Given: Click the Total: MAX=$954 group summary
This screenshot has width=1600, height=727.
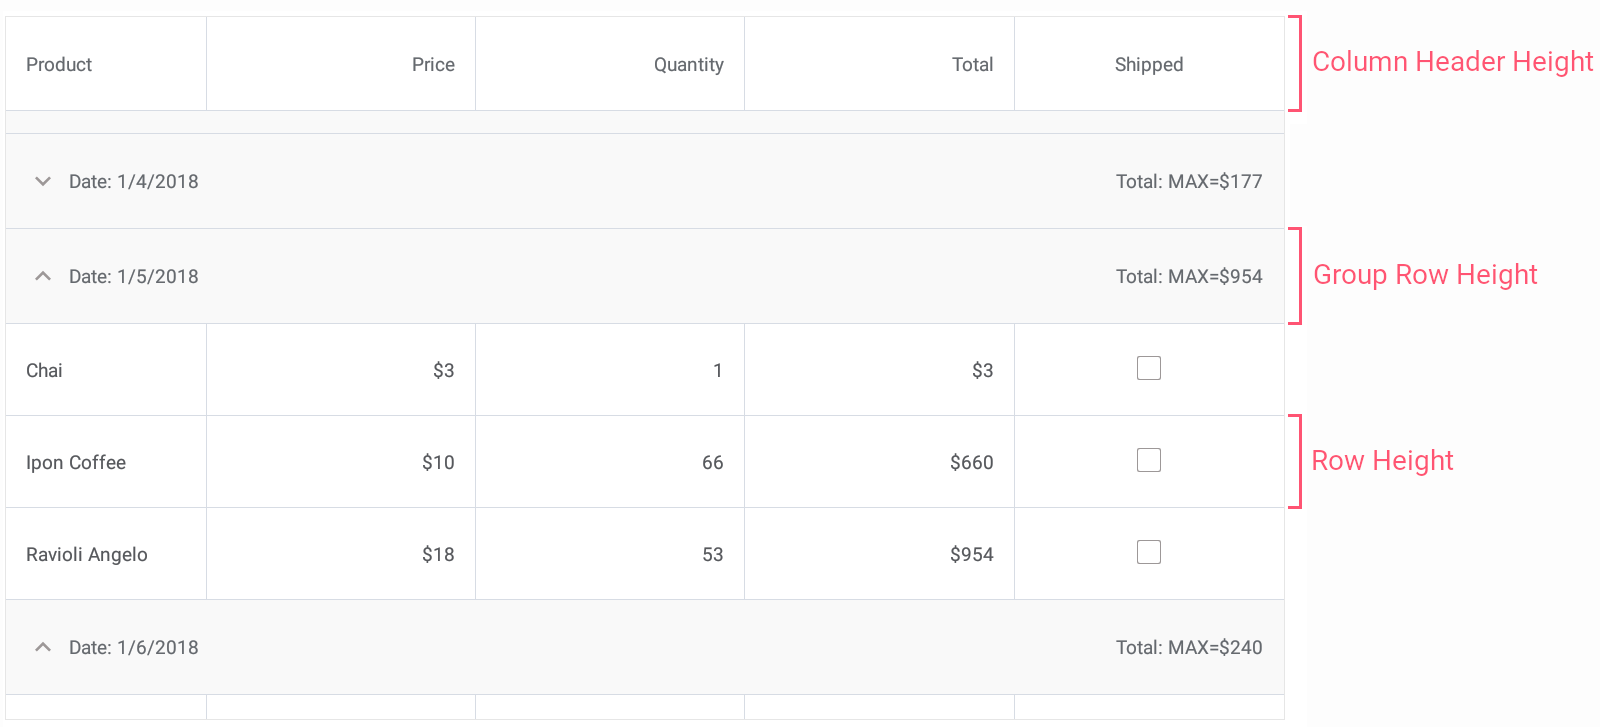Looking at the screenshot, I should pyautogui.click(x=1189, y=277).
